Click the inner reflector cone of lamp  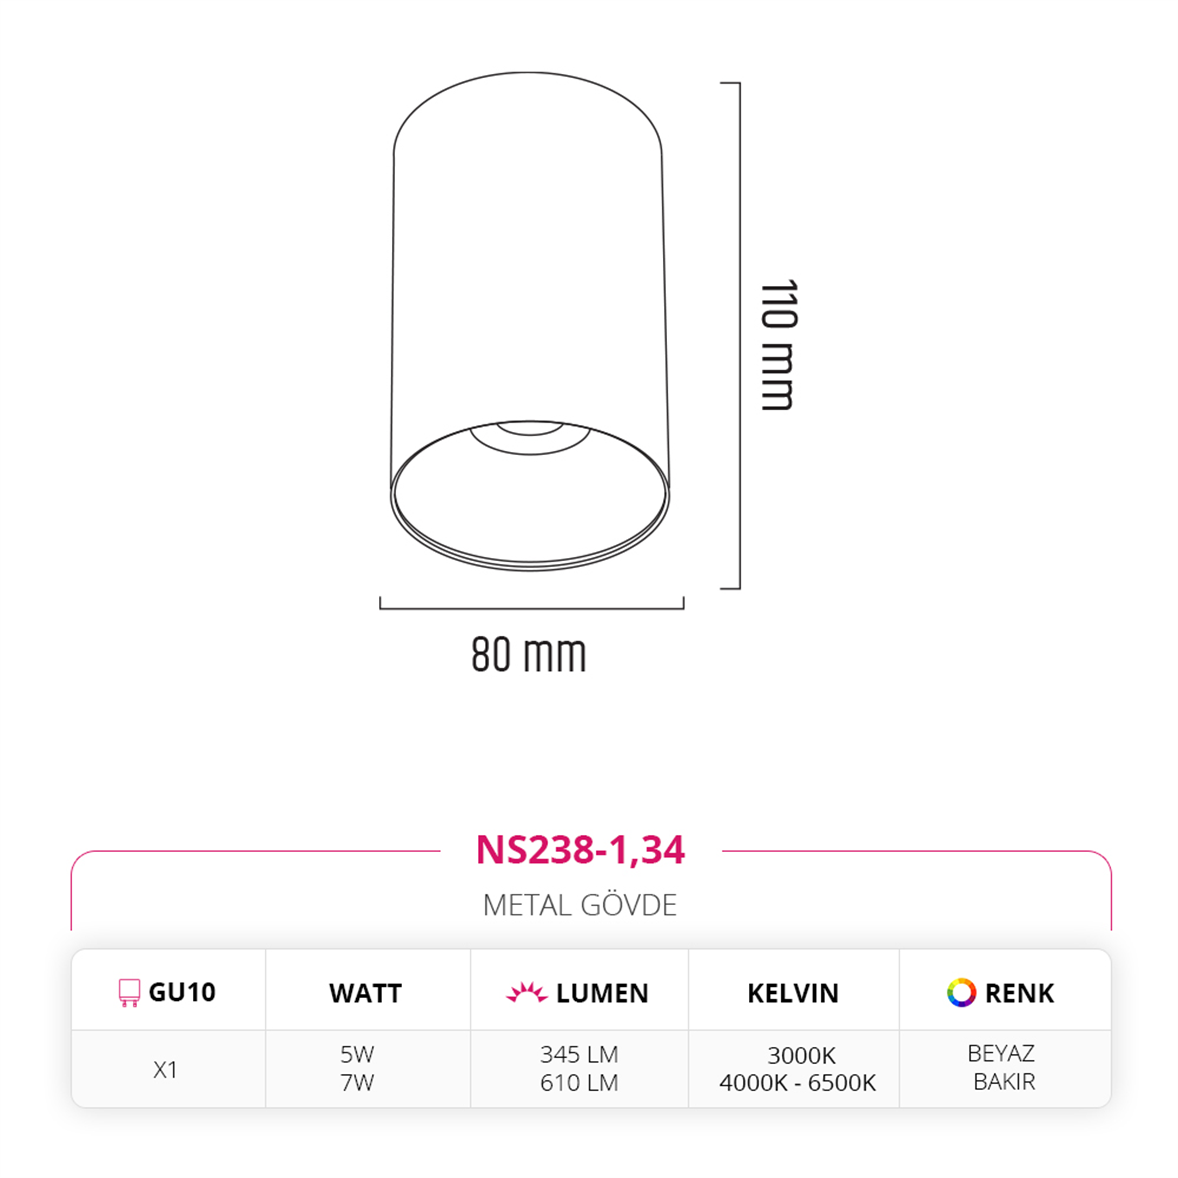(530, 492)
